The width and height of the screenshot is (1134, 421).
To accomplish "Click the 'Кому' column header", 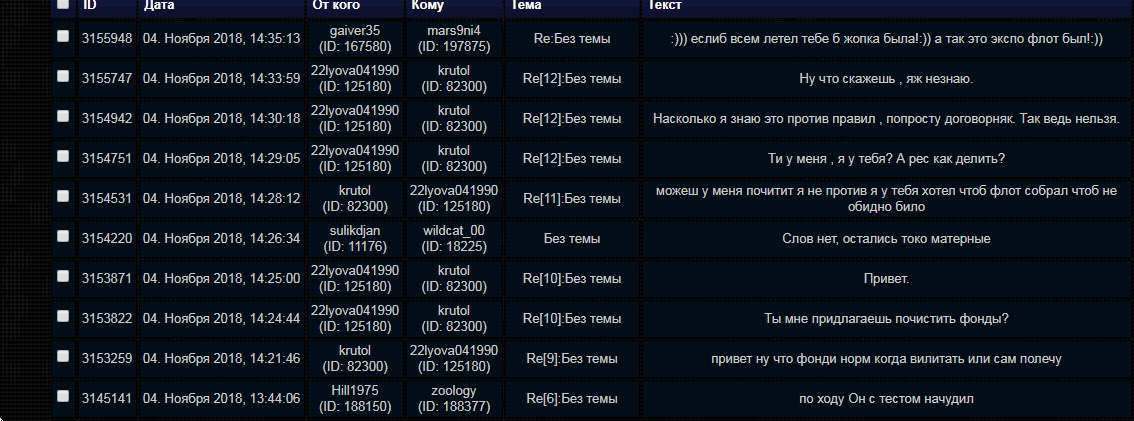I will [427, 5].
